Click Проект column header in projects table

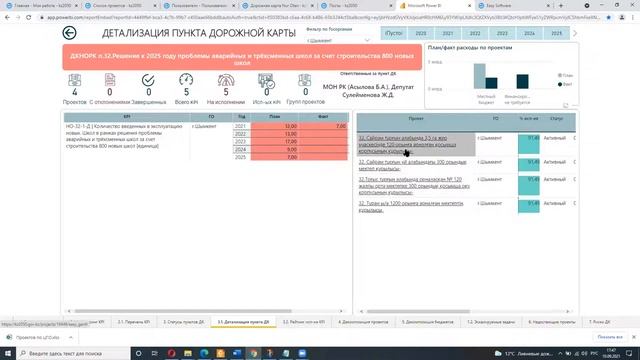point(416,119)
